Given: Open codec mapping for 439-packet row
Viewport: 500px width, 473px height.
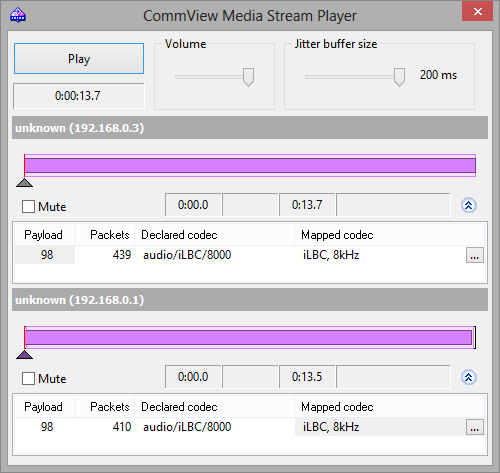Looking at the screenshot, I should click(x=475, y=255).
